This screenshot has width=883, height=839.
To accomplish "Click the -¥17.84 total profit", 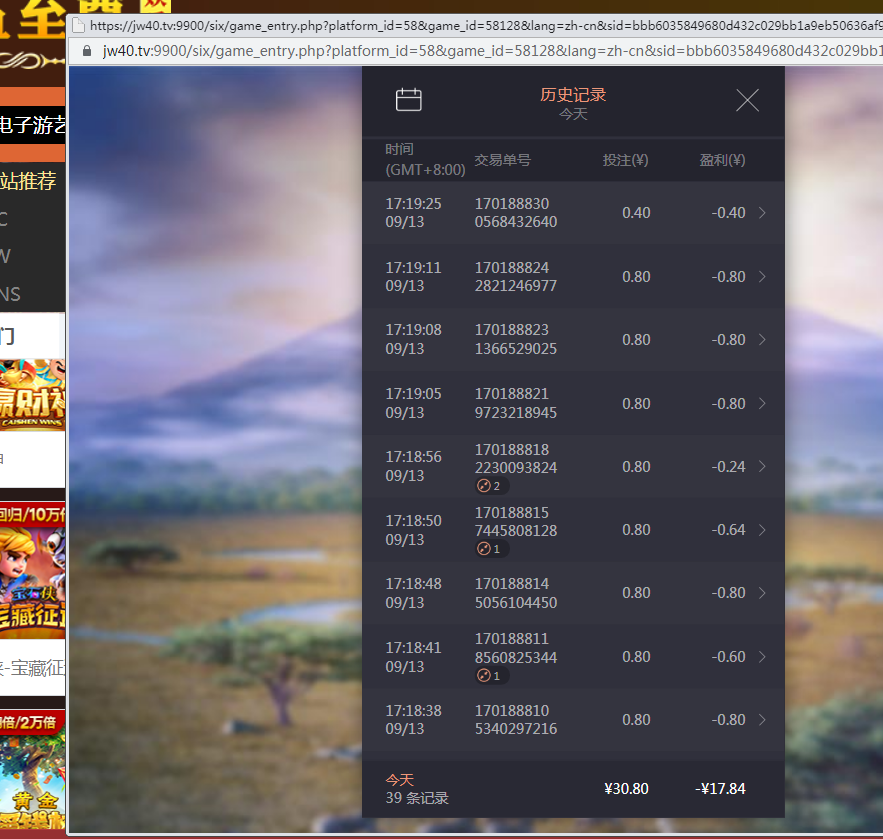I will click(x=720, y=788).
